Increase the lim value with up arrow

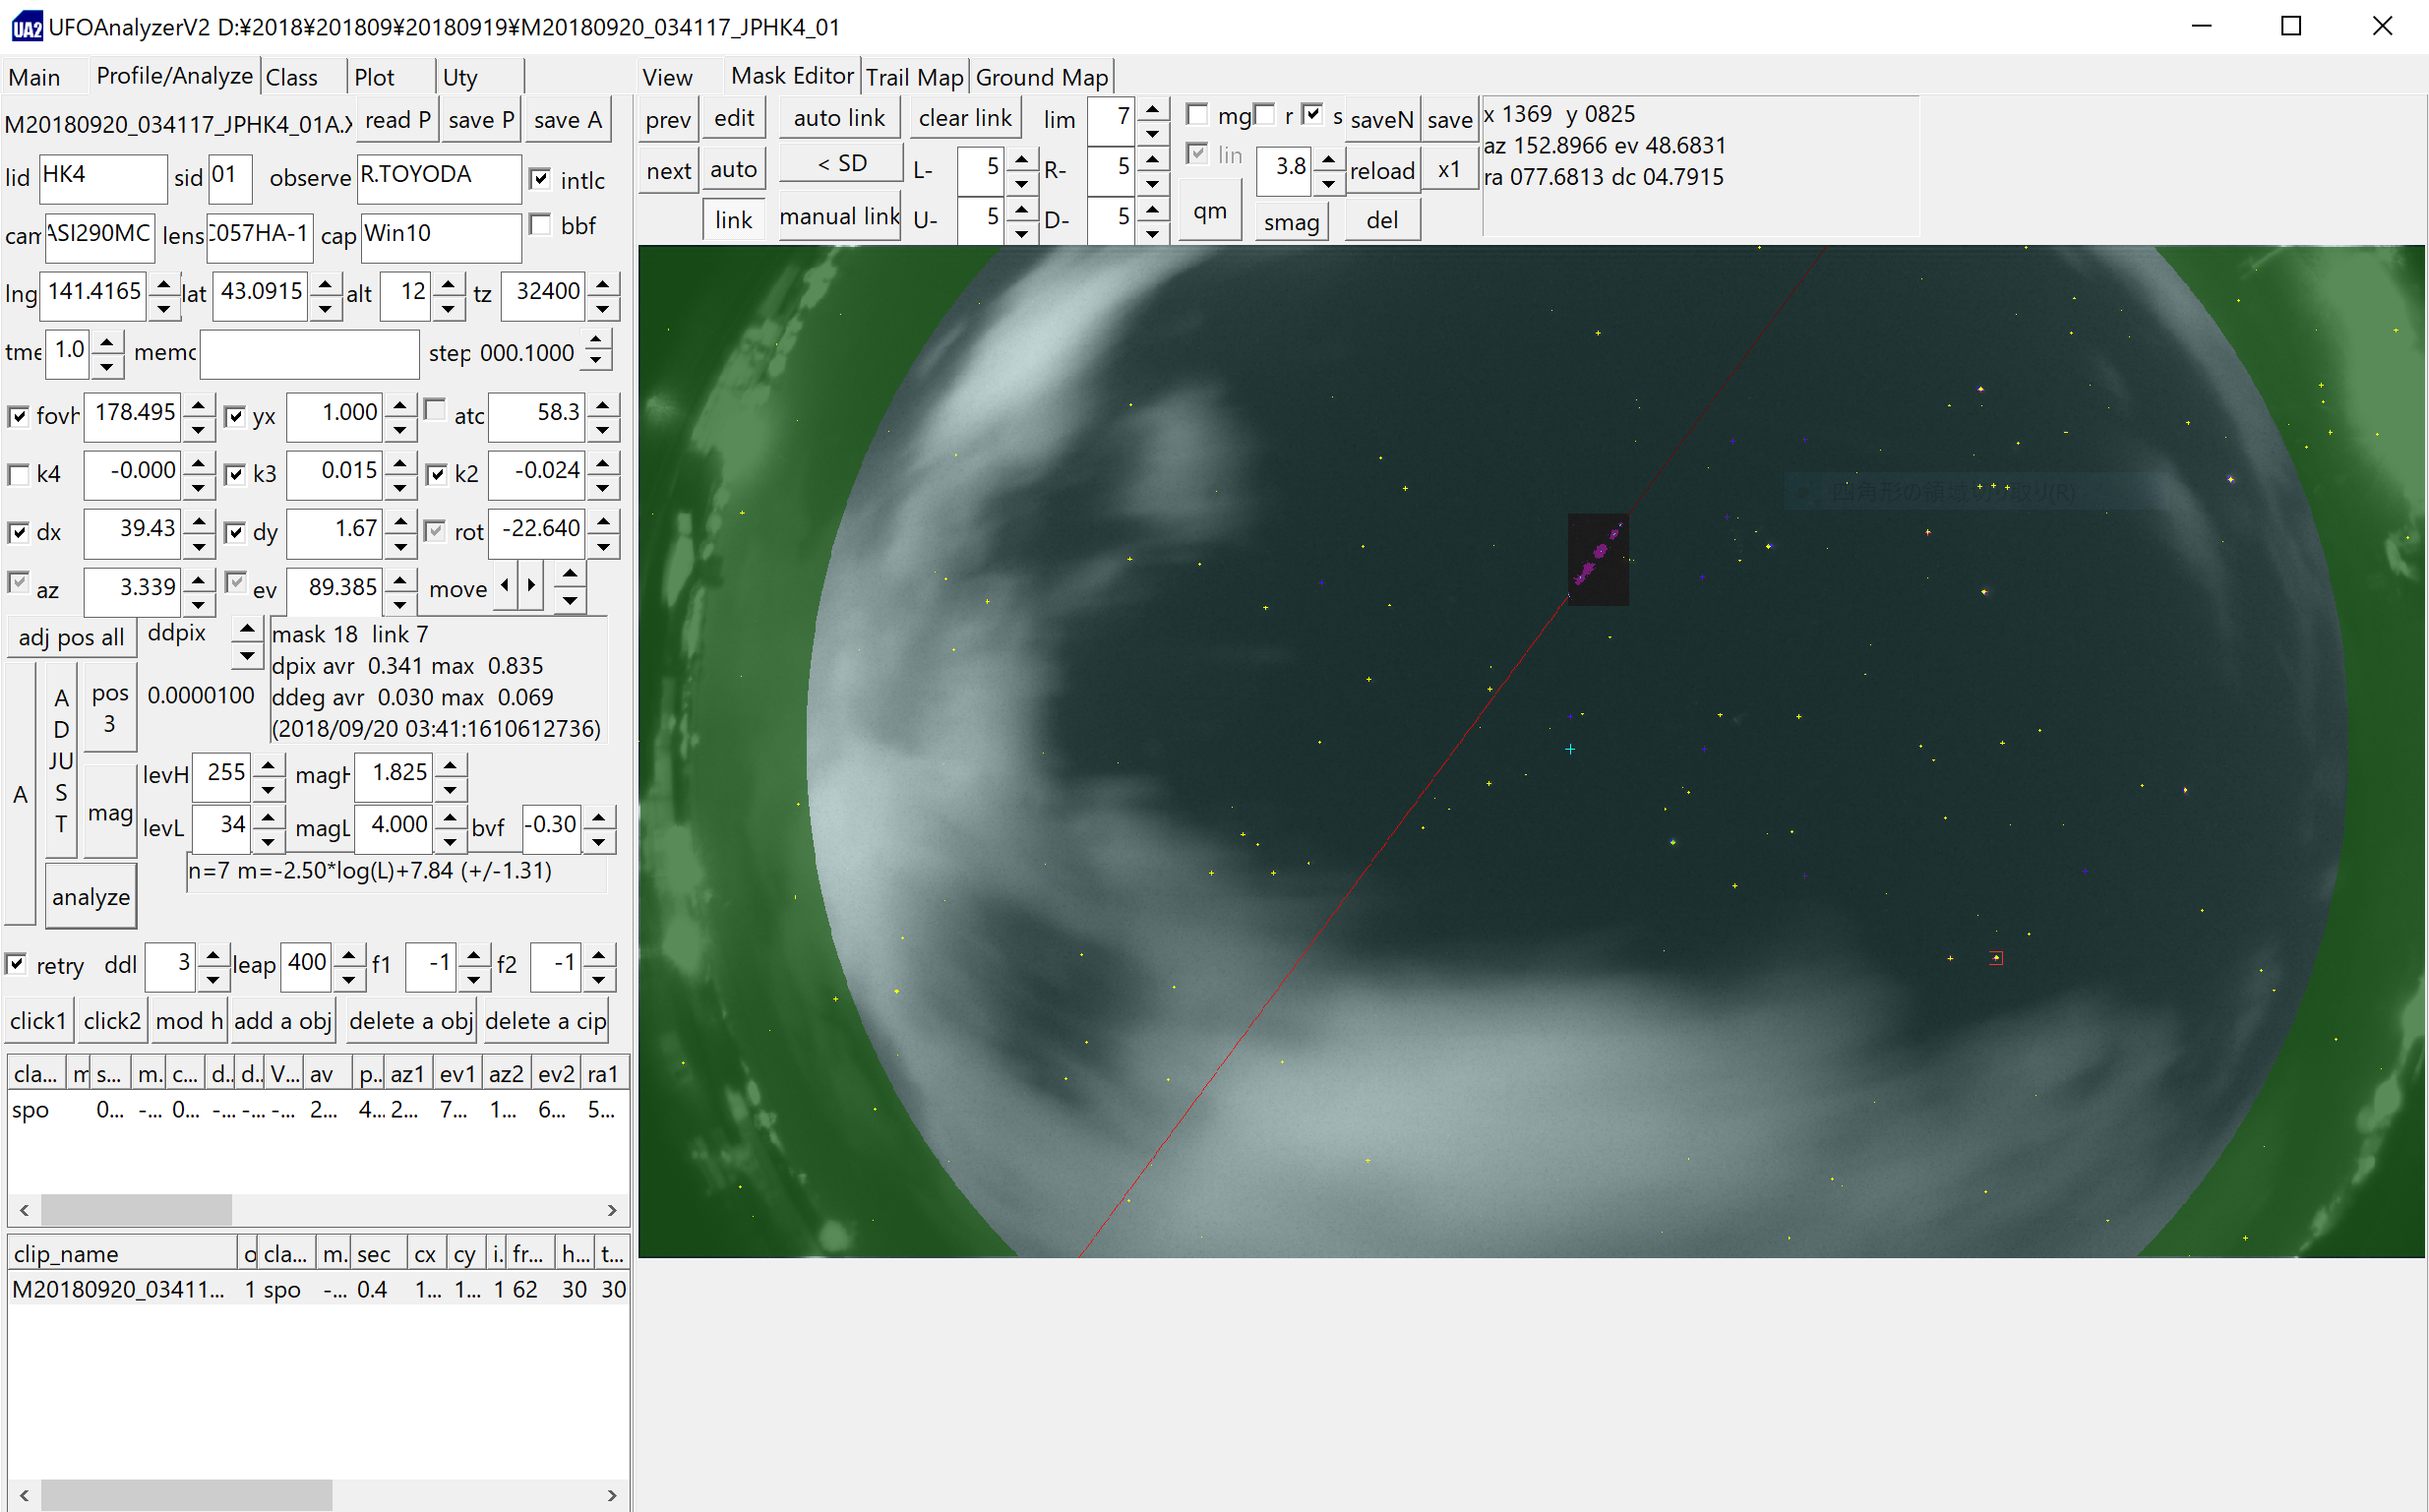1153,108
